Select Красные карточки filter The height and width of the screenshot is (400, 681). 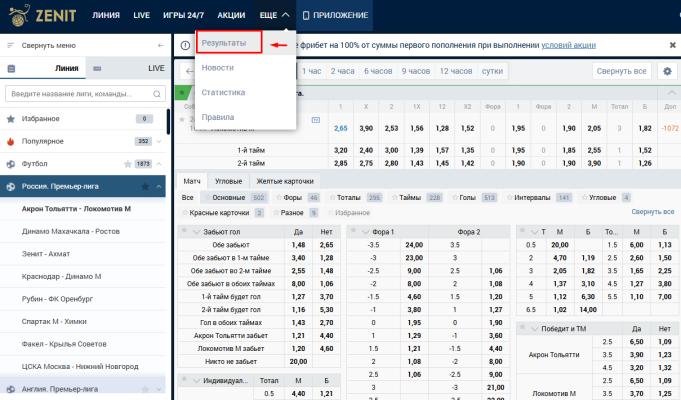(x=223, y=213)
